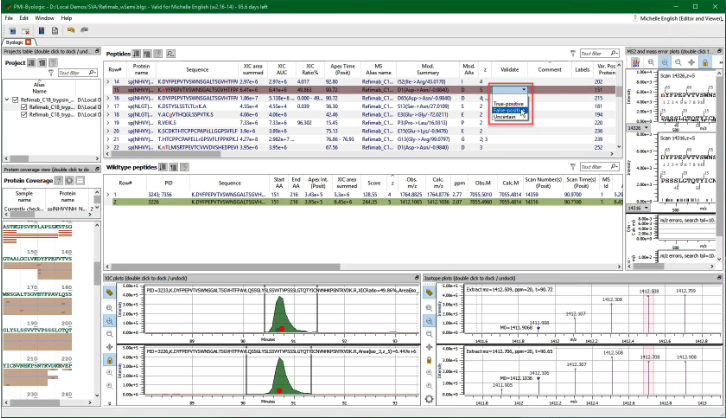Toggle the lock icon in Isotope plots toolbar
The image size is (726, 418).
tap(429, 360)
